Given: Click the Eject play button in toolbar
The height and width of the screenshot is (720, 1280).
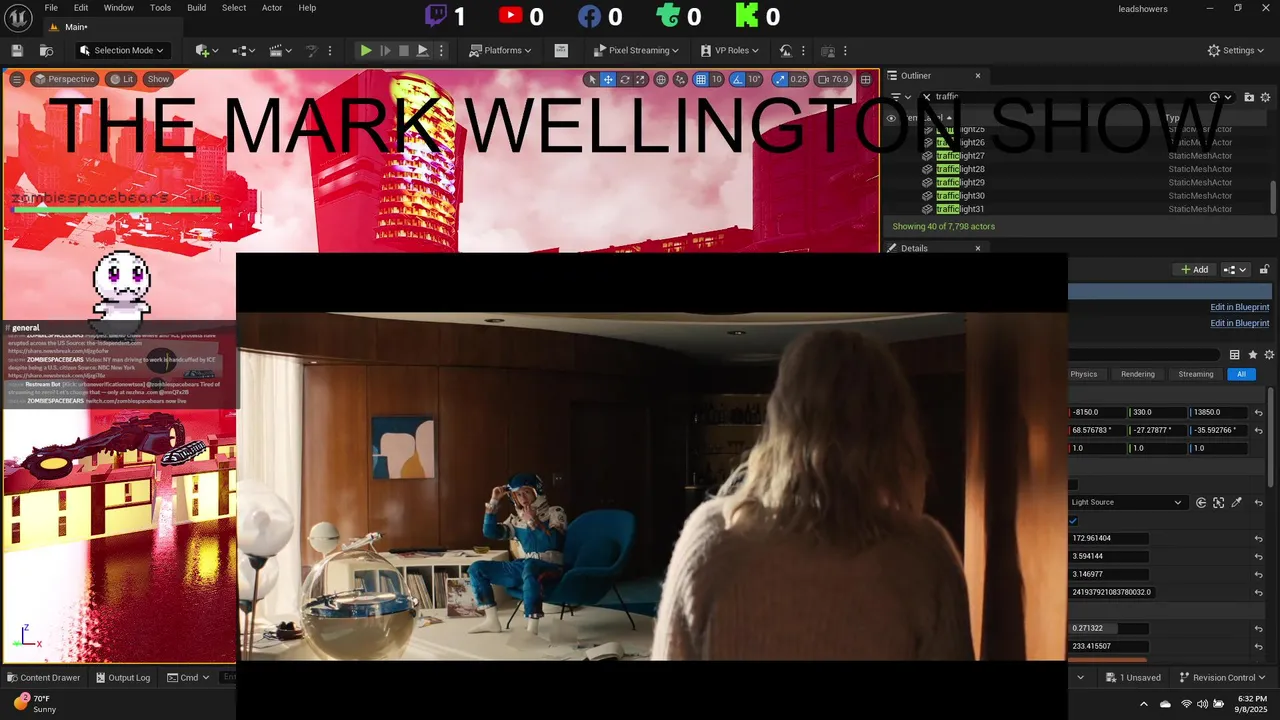Looking at the screenshot, I should click(423, 50).
